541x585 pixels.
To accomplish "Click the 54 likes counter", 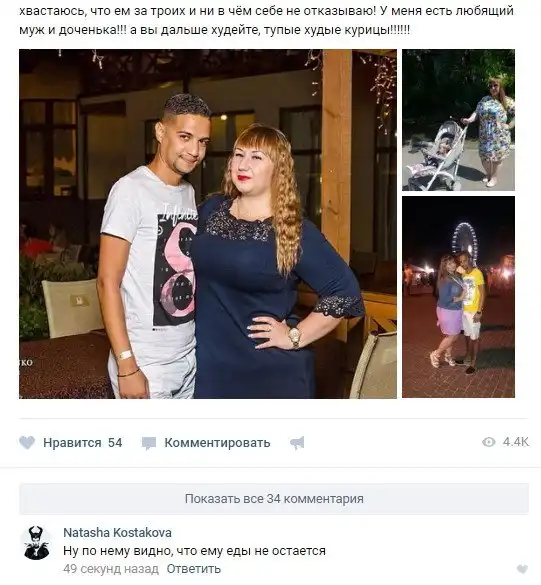I will [x=115, y=442].
